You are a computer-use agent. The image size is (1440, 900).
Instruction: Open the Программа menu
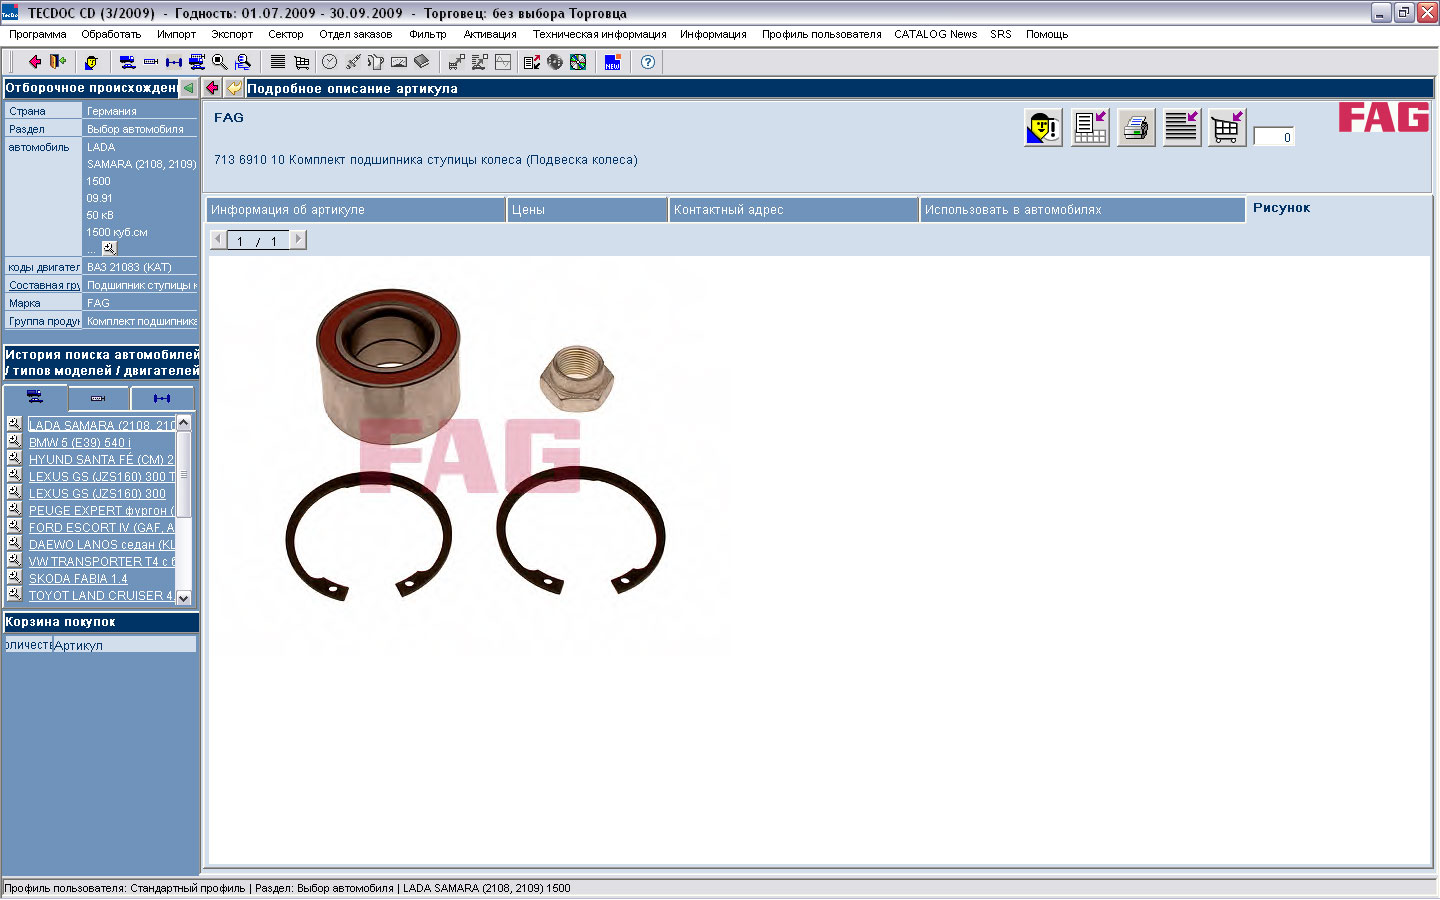[38, 34]
